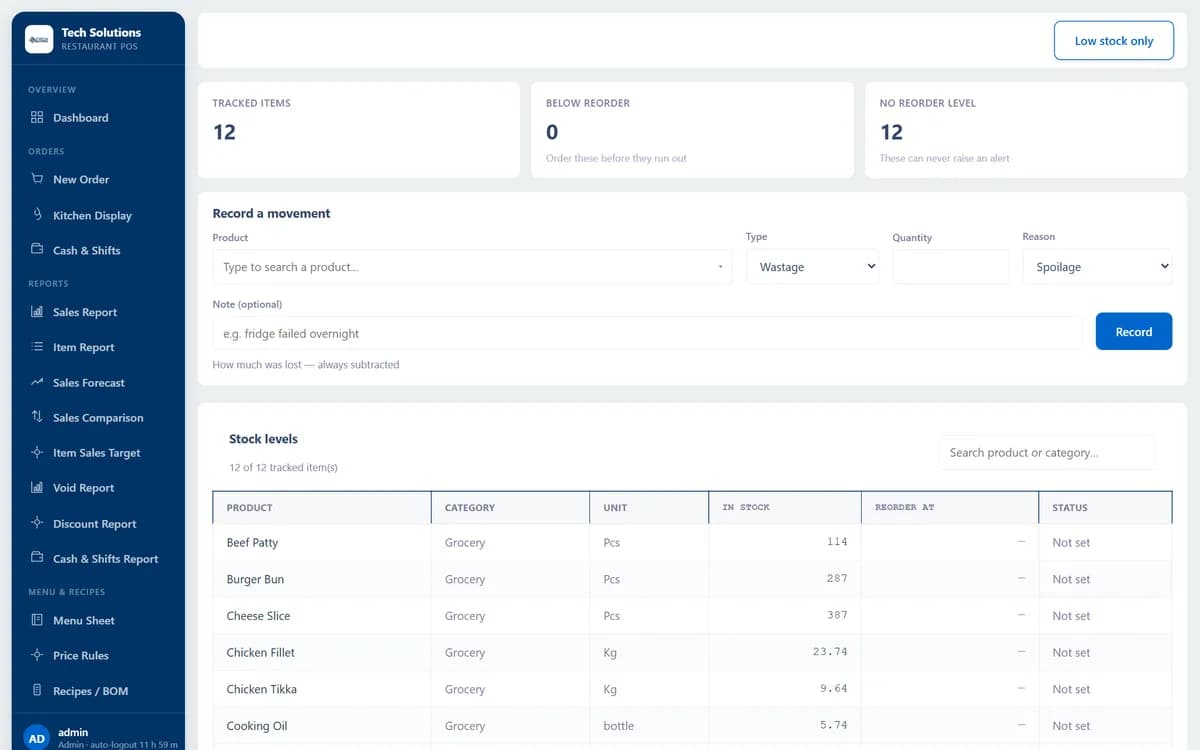Select the Cheese Slice product
The height and width of the screenshot is (750, 1200).
258,616
